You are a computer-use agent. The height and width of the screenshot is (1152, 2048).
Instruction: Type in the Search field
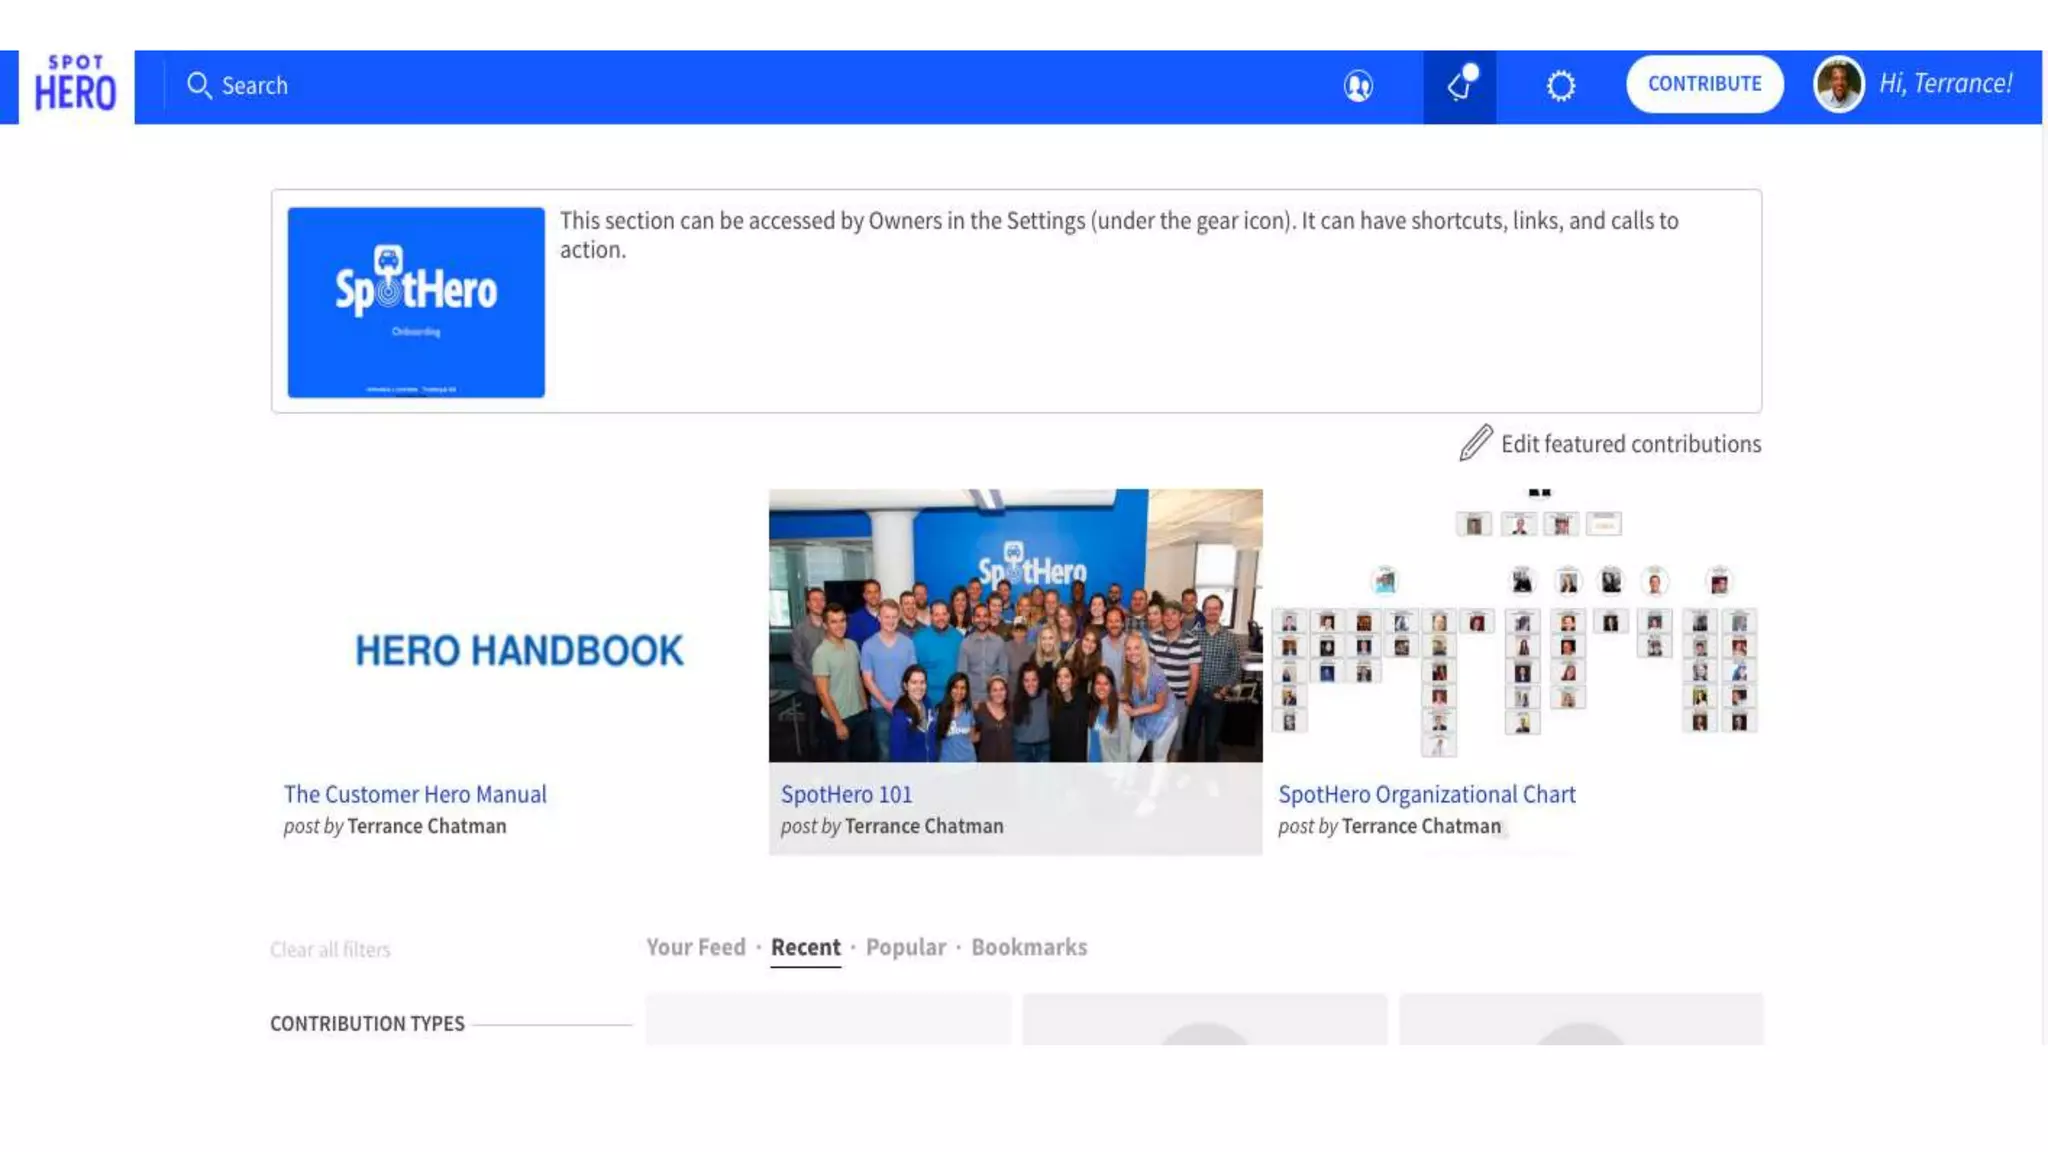600,86
